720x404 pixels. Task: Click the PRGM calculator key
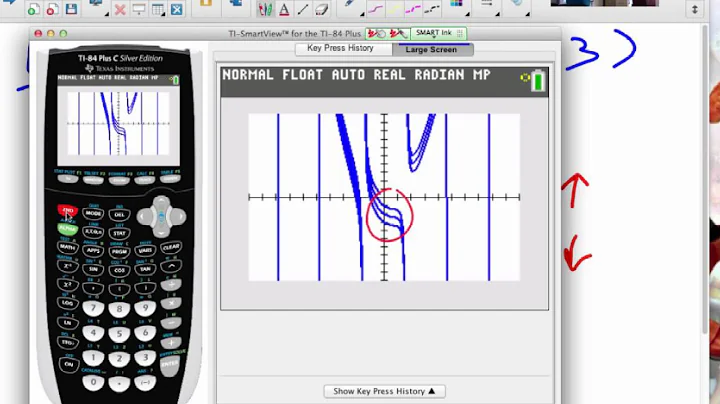pos(119,252)
